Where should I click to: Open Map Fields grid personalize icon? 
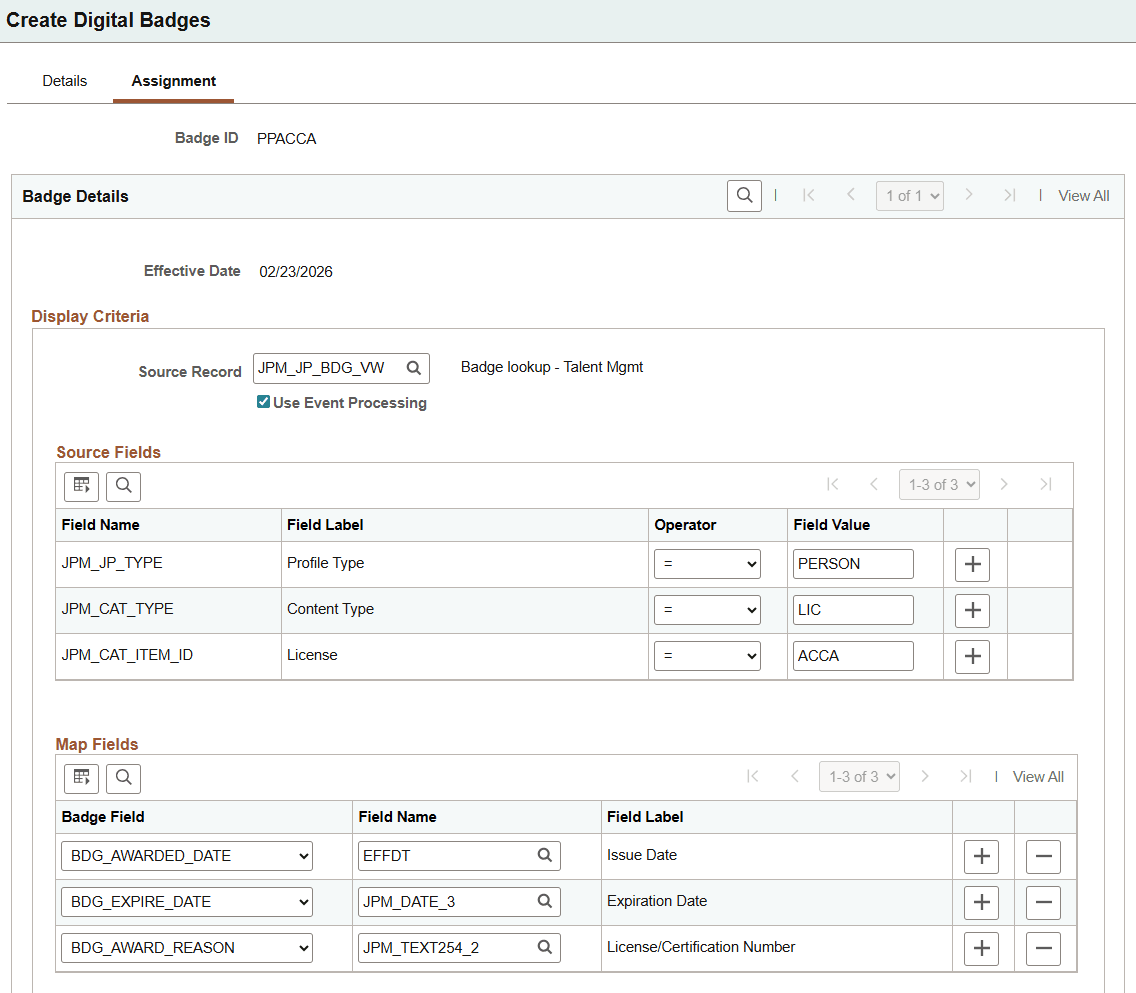(81, 778)
